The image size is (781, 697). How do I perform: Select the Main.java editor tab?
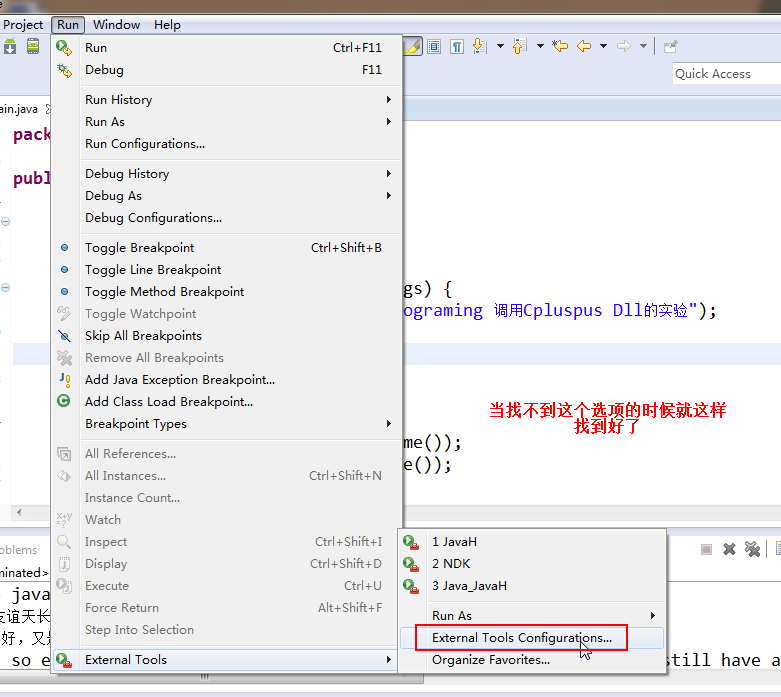click(19, 109)
